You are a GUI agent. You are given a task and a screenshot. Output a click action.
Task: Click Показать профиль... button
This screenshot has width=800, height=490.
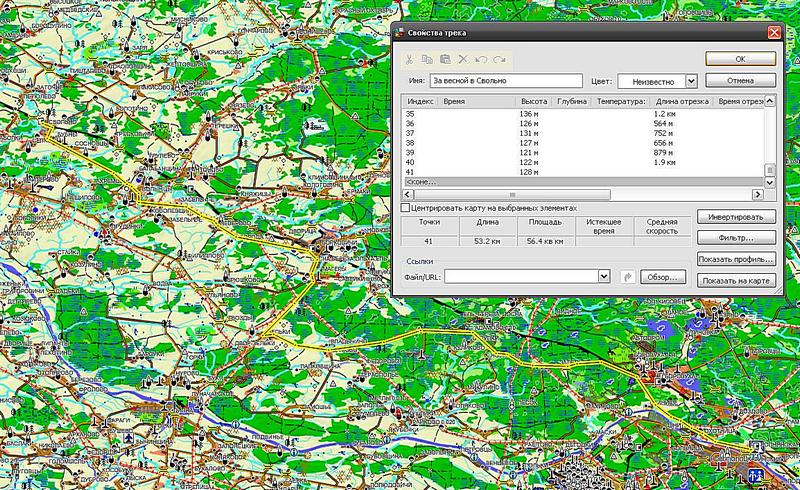point(736,259)
